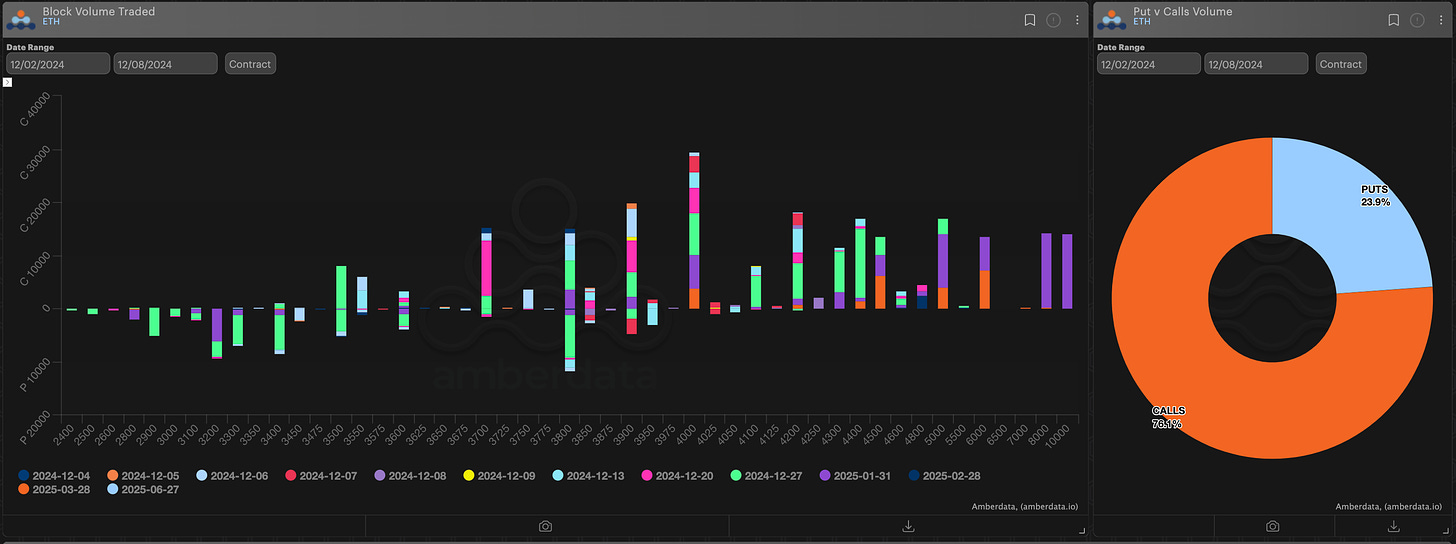Click the purple bar at strike 8000
This screenshot has height=544, width=1456.
(x=1046, y=271)
